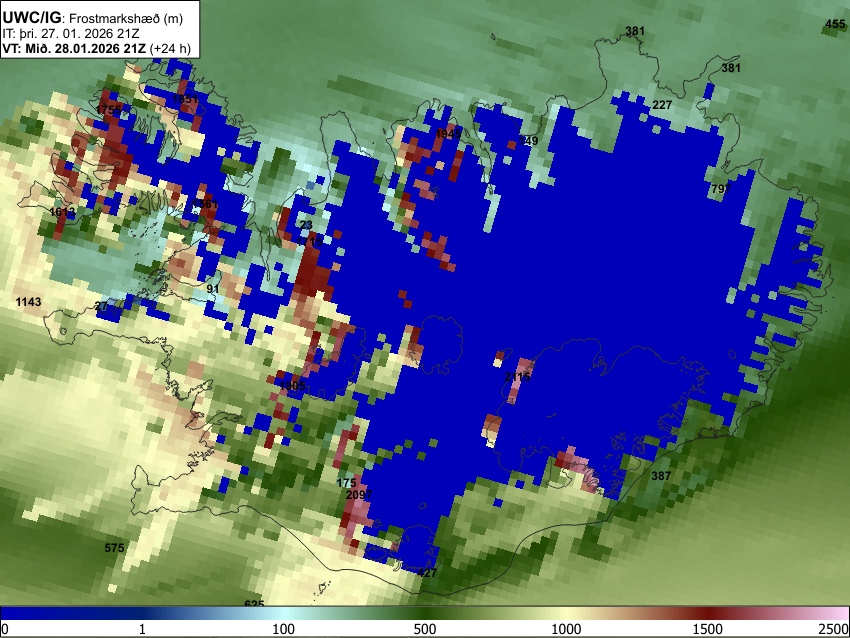
Task: Click the 1905 value label
Action: [x=293, y=385]
